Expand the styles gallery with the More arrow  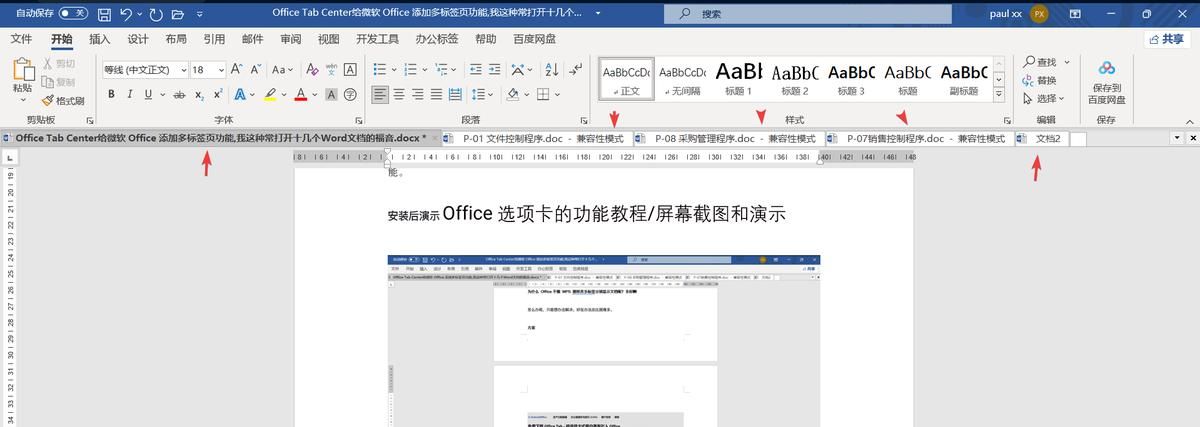click(997, 96)
